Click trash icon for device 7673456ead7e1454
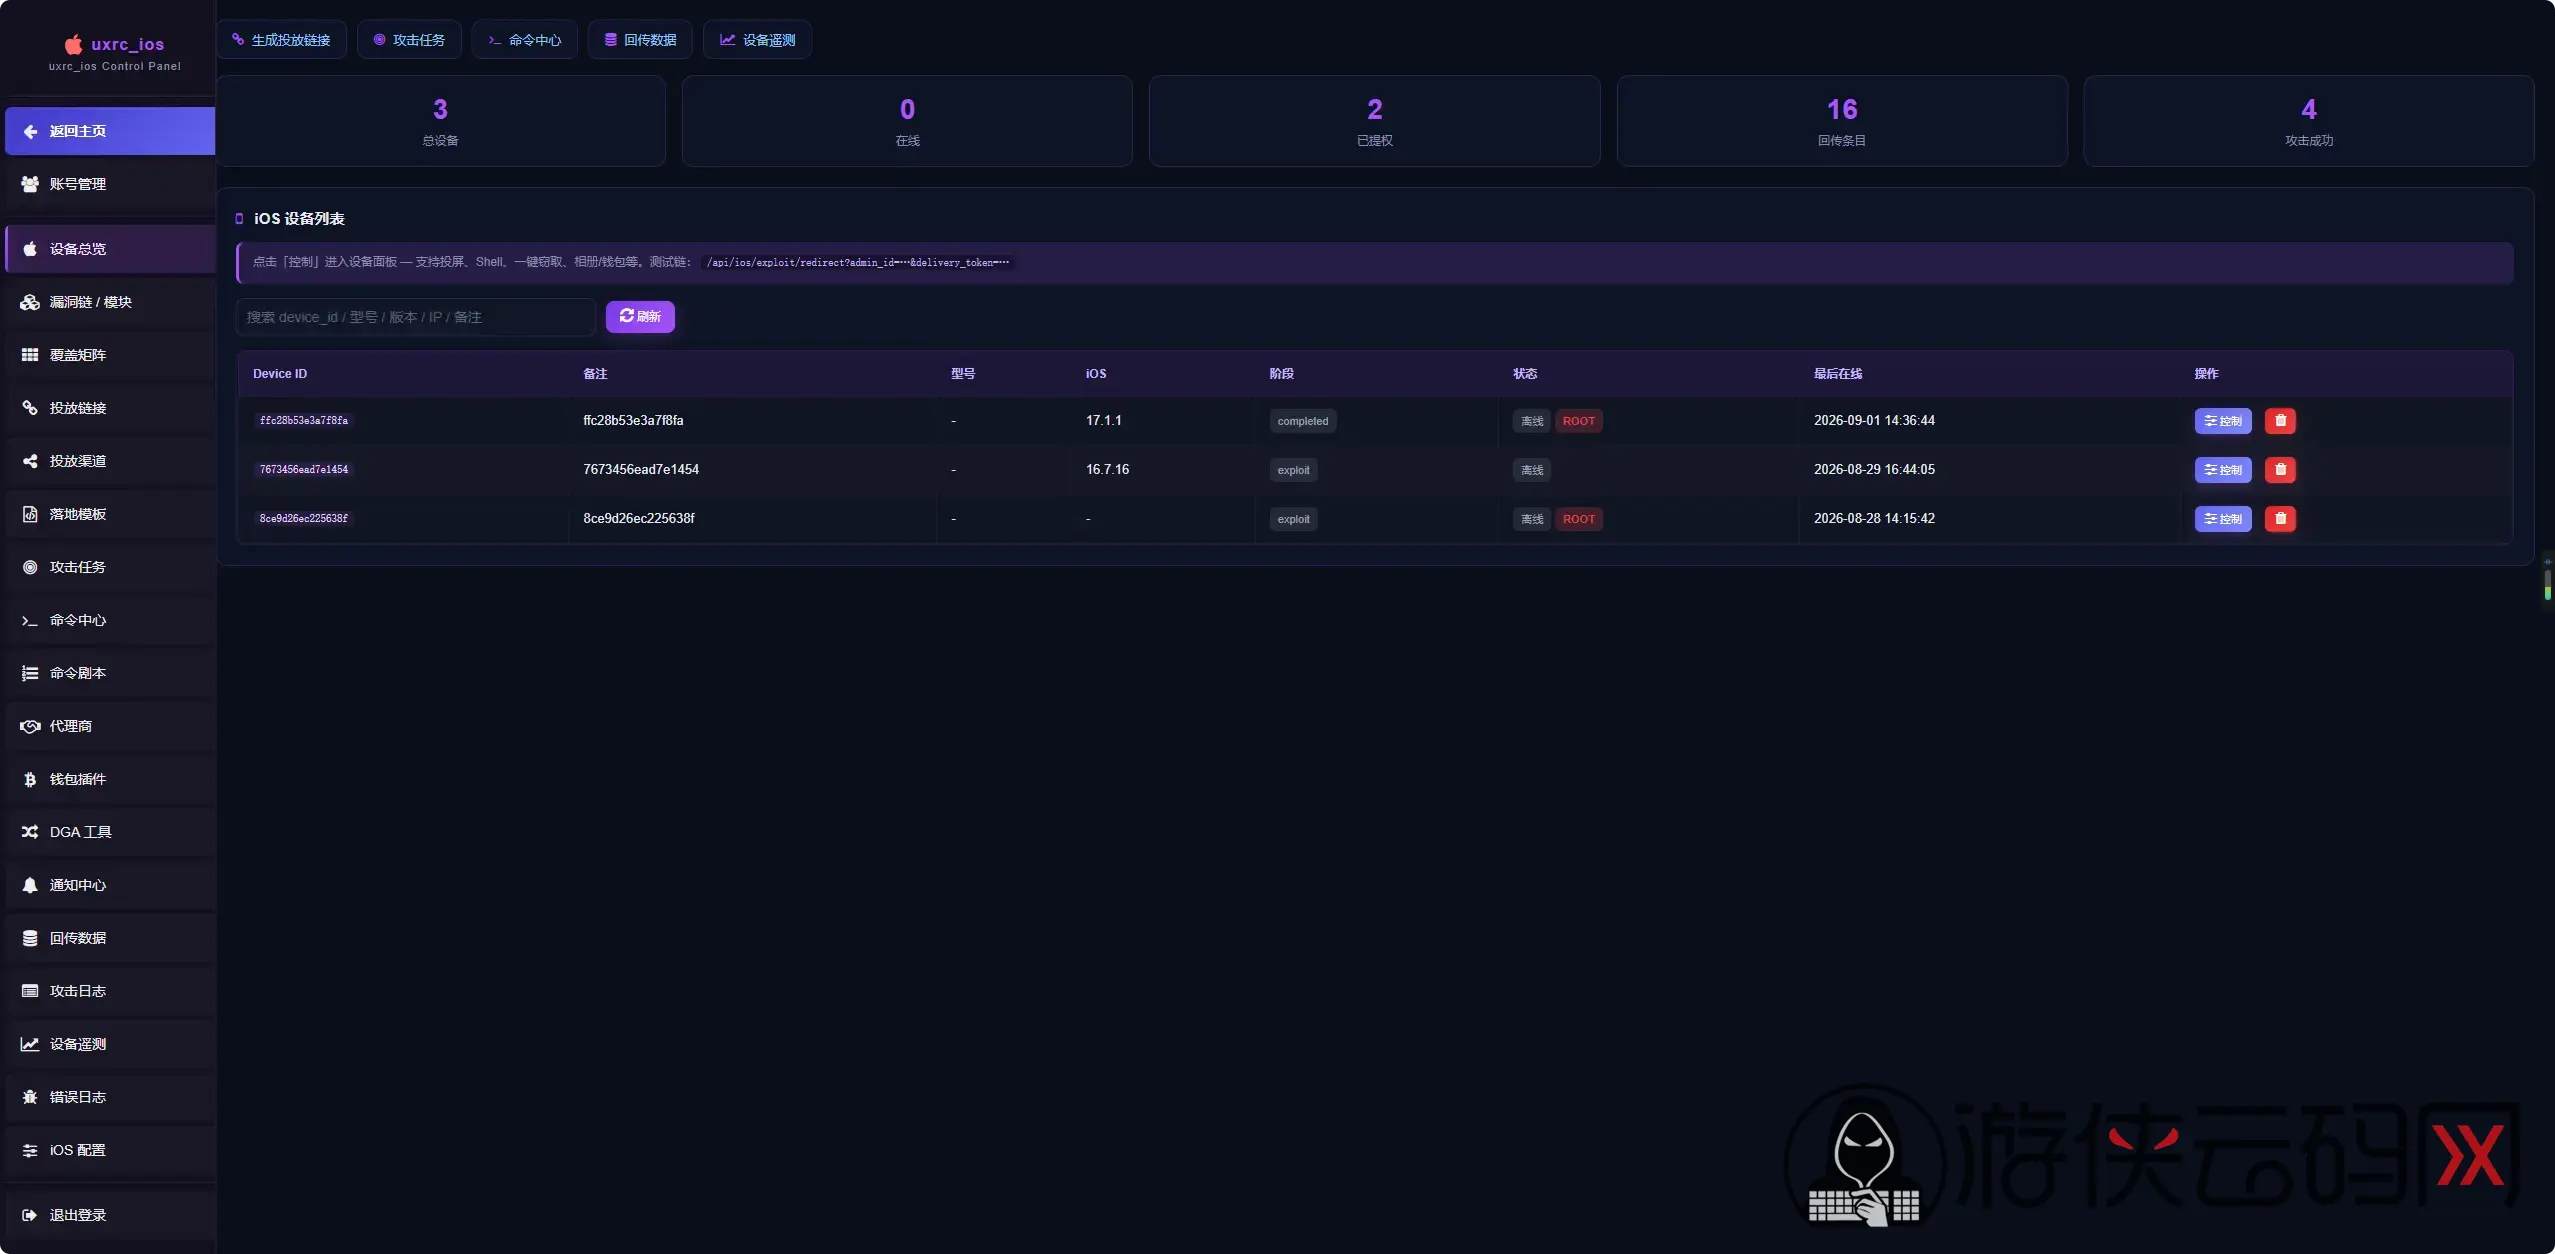 point(2280,470)
